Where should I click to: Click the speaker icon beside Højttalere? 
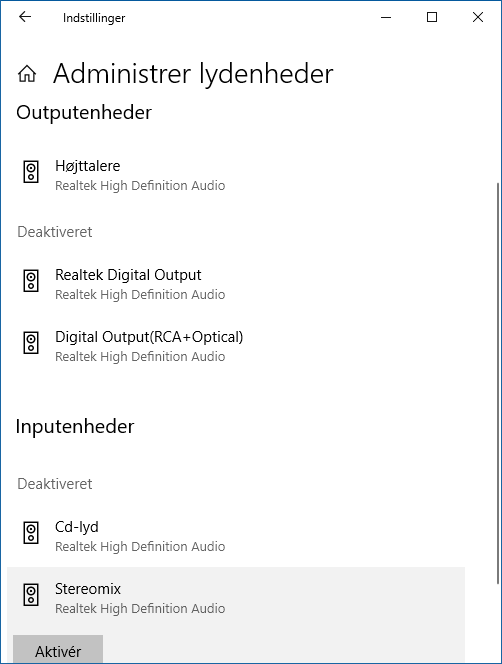pyautogui.click(x=31, y=172)
